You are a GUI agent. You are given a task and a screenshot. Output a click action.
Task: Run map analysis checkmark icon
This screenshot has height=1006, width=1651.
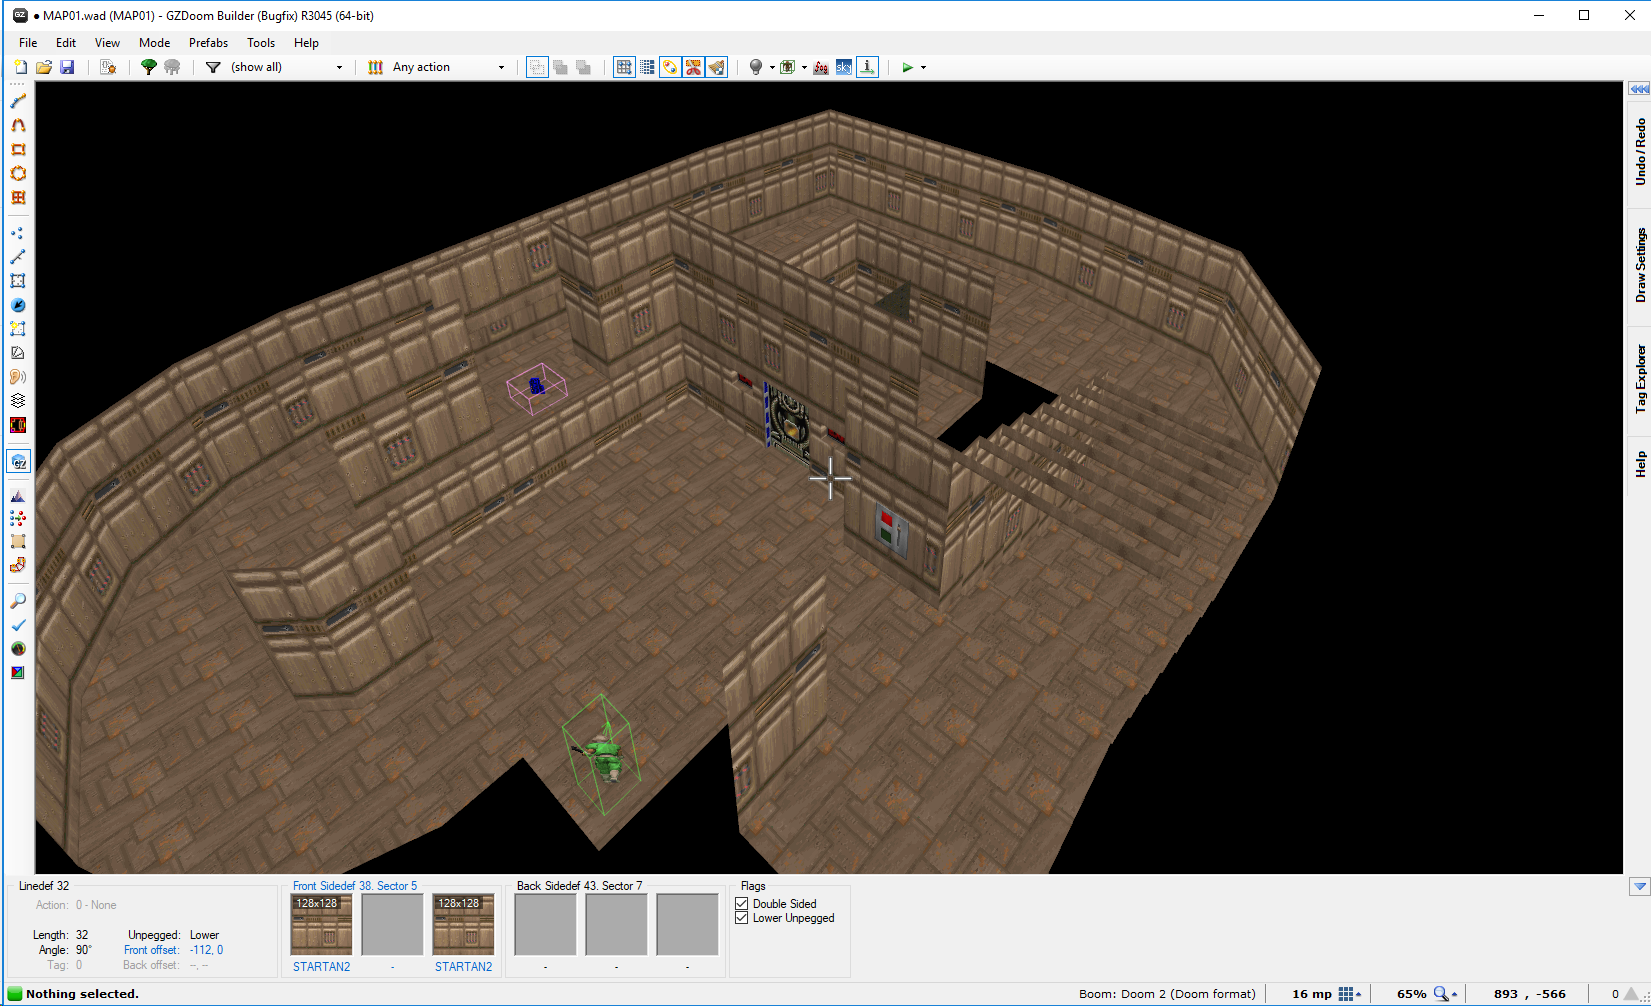coord(18,625)
